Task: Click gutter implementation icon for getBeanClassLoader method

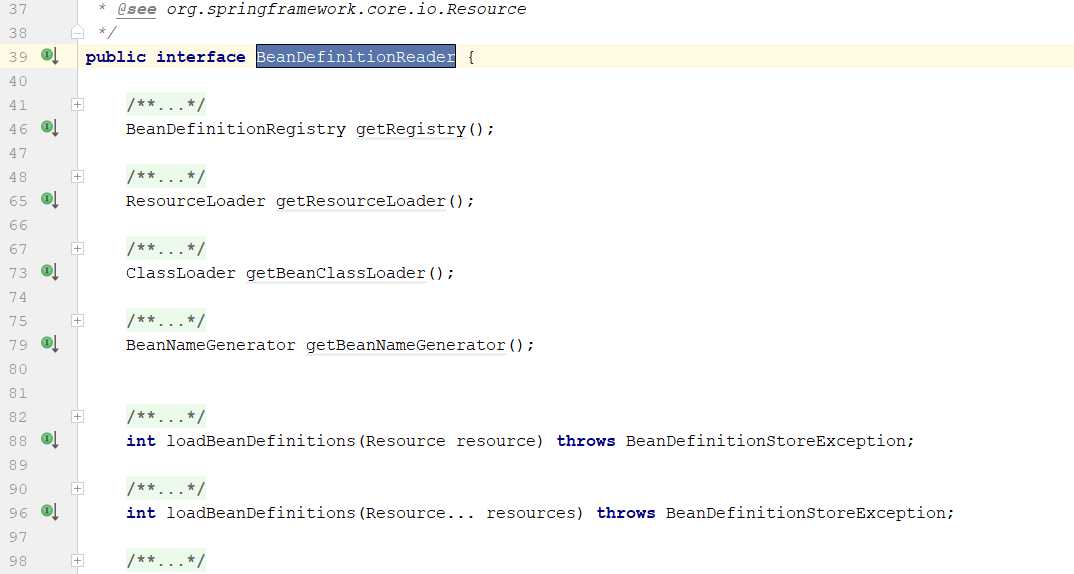Action: click(49, 271)
